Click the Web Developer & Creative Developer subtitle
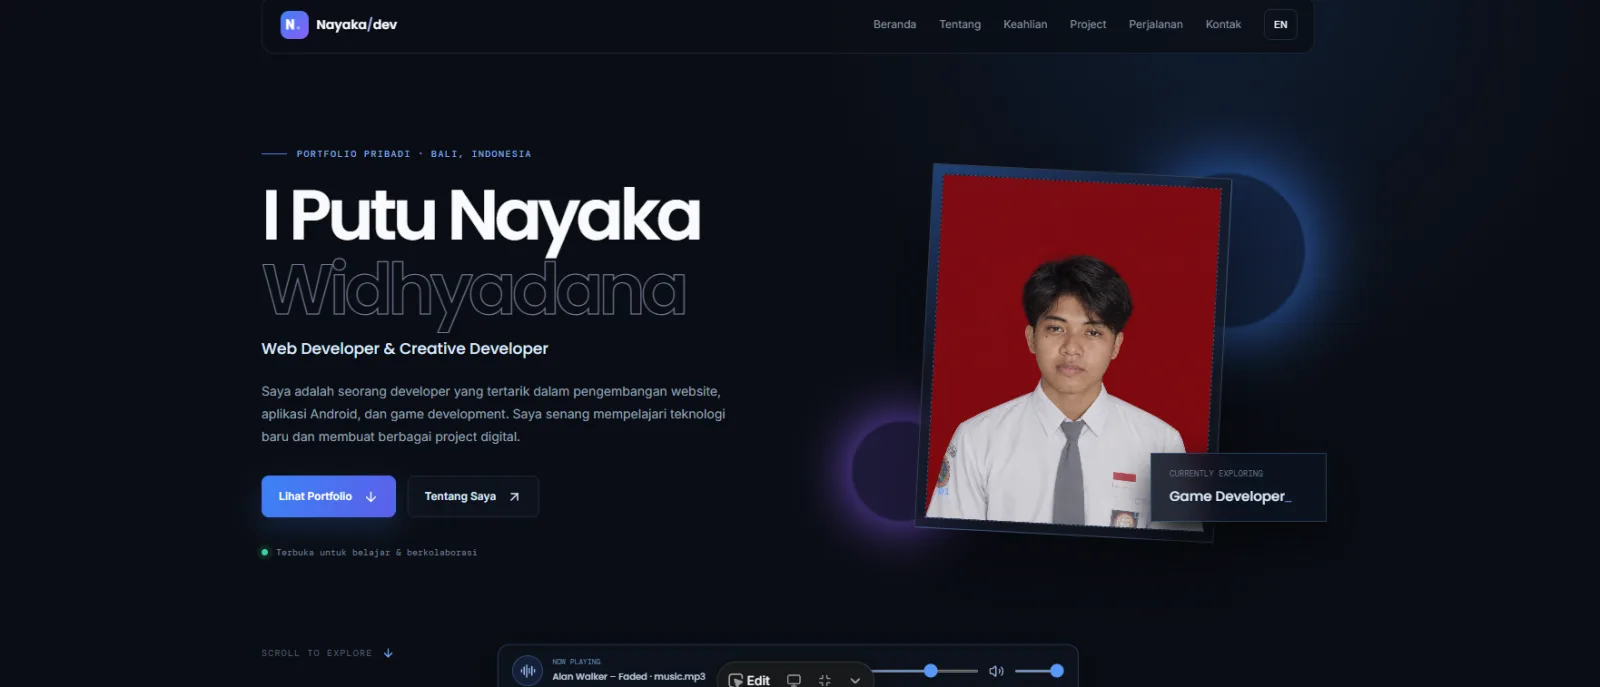Viewport: 1600px width, 687px height. point(405,348)
